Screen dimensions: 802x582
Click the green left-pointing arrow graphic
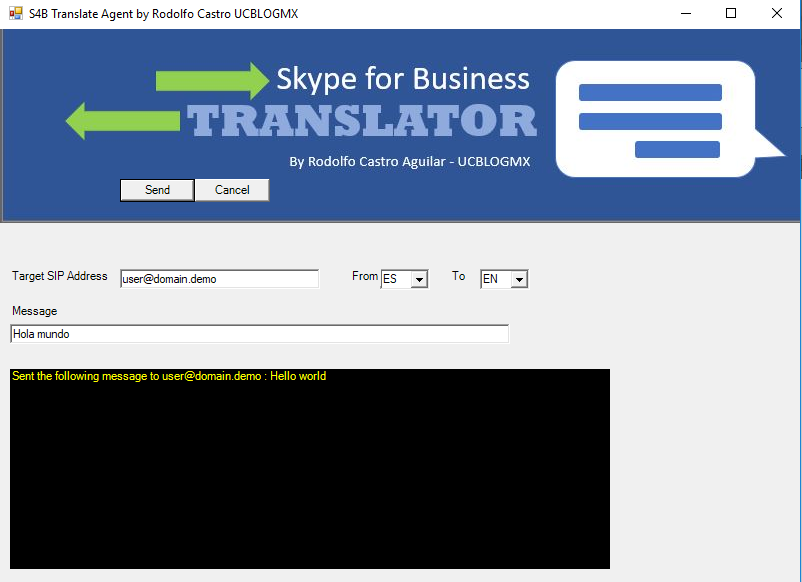point(122,121)
